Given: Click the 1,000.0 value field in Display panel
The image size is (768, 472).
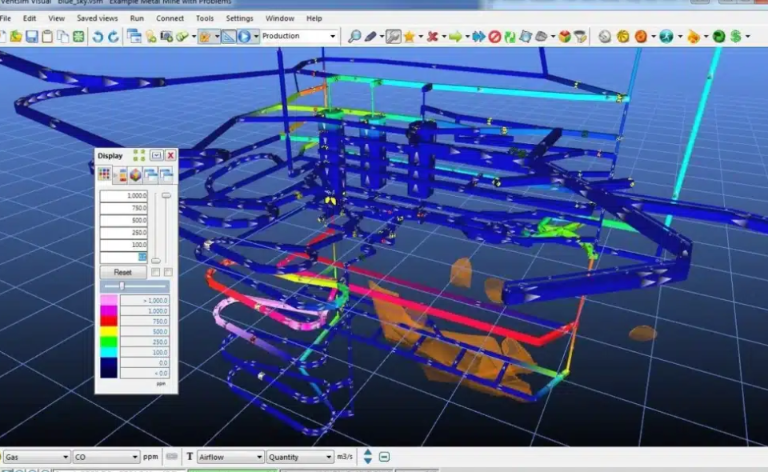Looking at the screenshot, I should [123, 195].
